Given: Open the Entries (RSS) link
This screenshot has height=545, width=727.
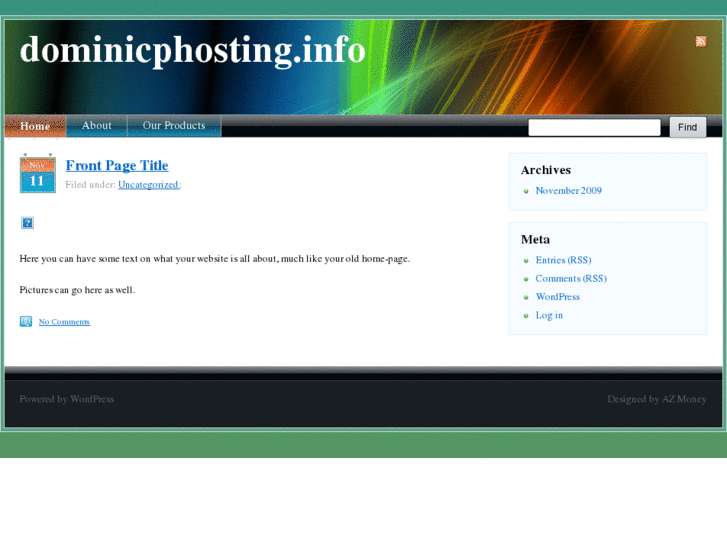Looking at the screenshot, I should click(x=563, y=260).
